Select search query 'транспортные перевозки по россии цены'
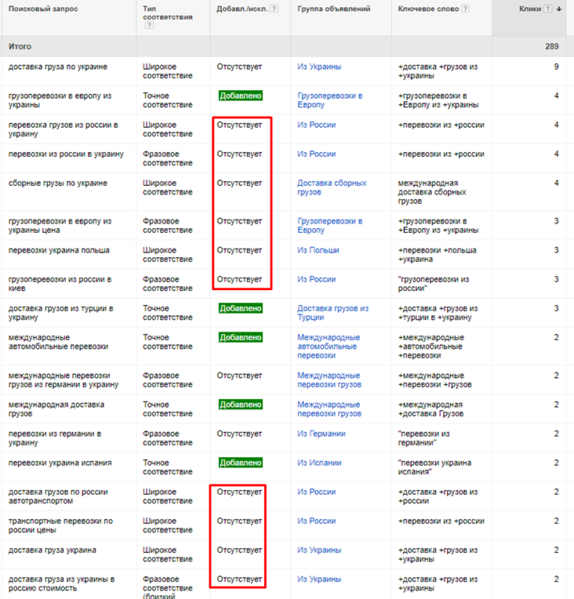Viewport: 574px width, 599px height. pos(61,525)
